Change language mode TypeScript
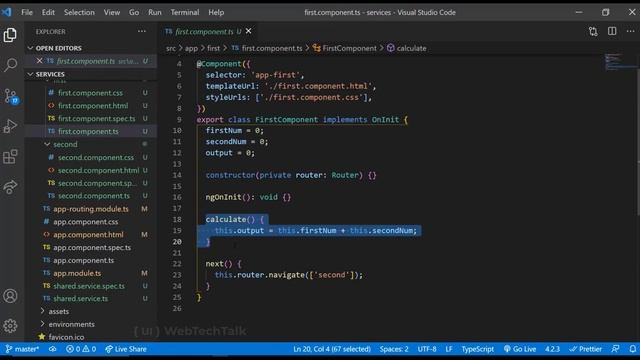Image resolution: width=640 pixels, height=360 pixels. 478,349
